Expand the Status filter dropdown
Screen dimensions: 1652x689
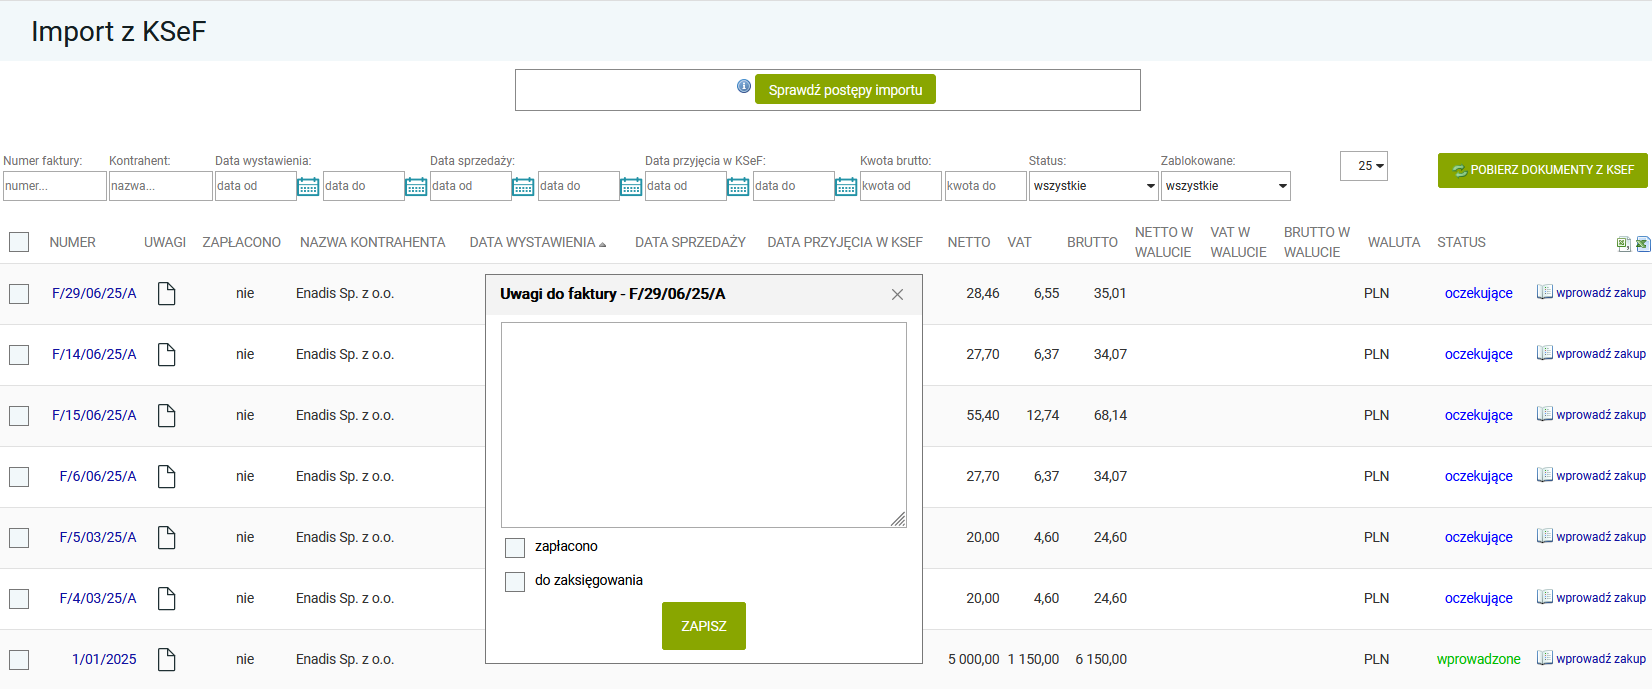(x=1093, y=186)
